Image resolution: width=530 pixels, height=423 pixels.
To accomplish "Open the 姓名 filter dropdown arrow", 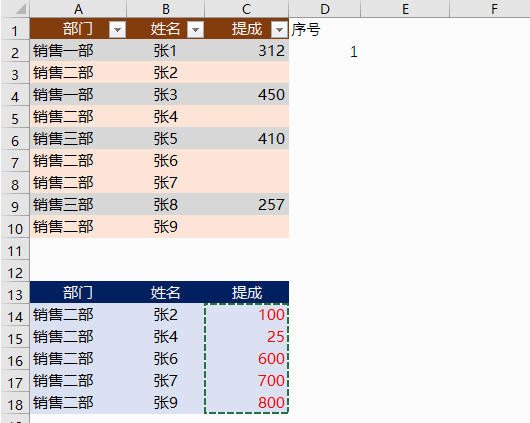I will pyautogui.click(x=195, y=29).
